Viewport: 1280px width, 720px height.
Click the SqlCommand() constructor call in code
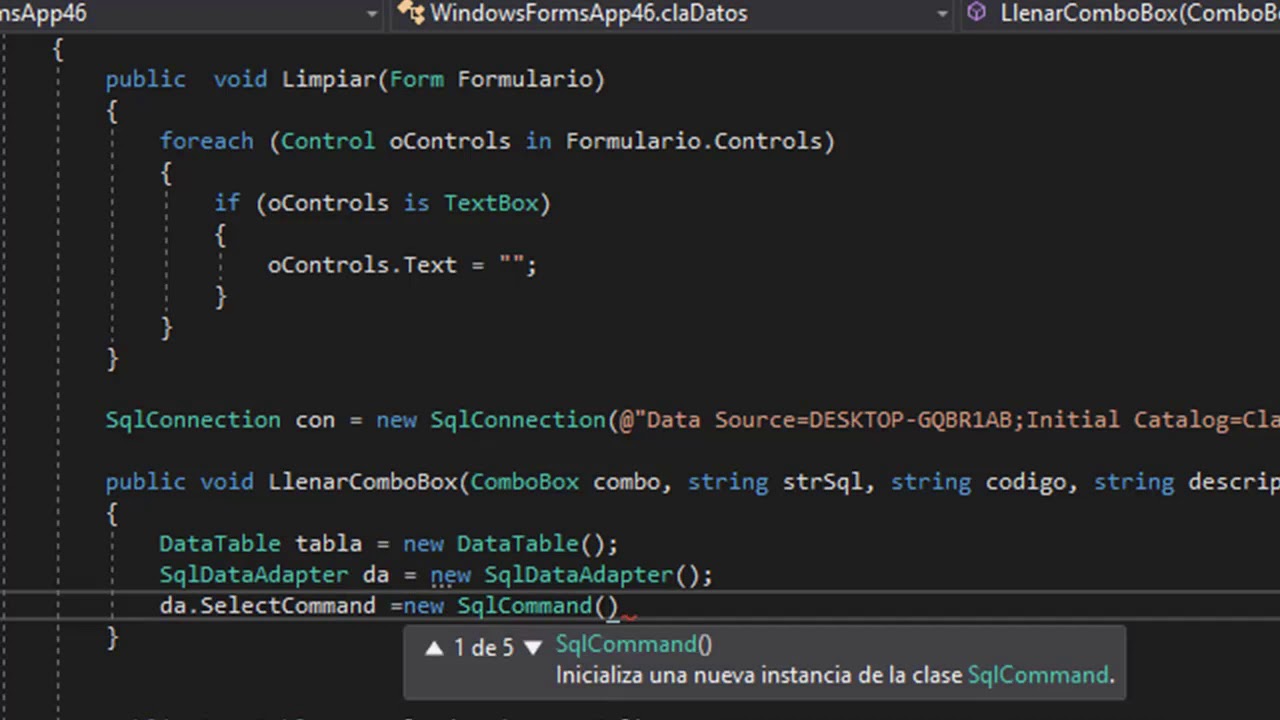pos(538,606)
